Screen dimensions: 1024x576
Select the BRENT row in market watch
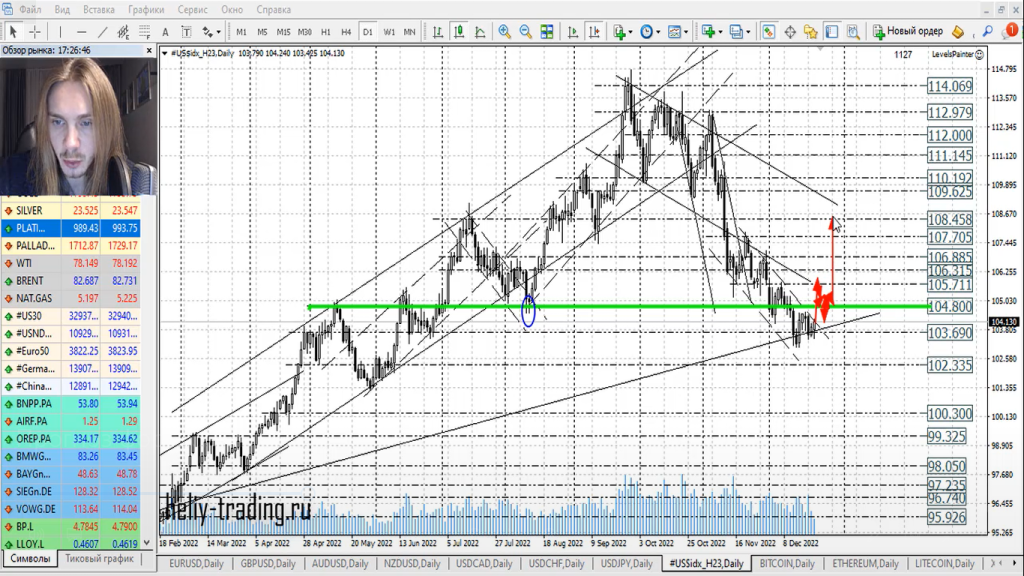coord(30,281)
